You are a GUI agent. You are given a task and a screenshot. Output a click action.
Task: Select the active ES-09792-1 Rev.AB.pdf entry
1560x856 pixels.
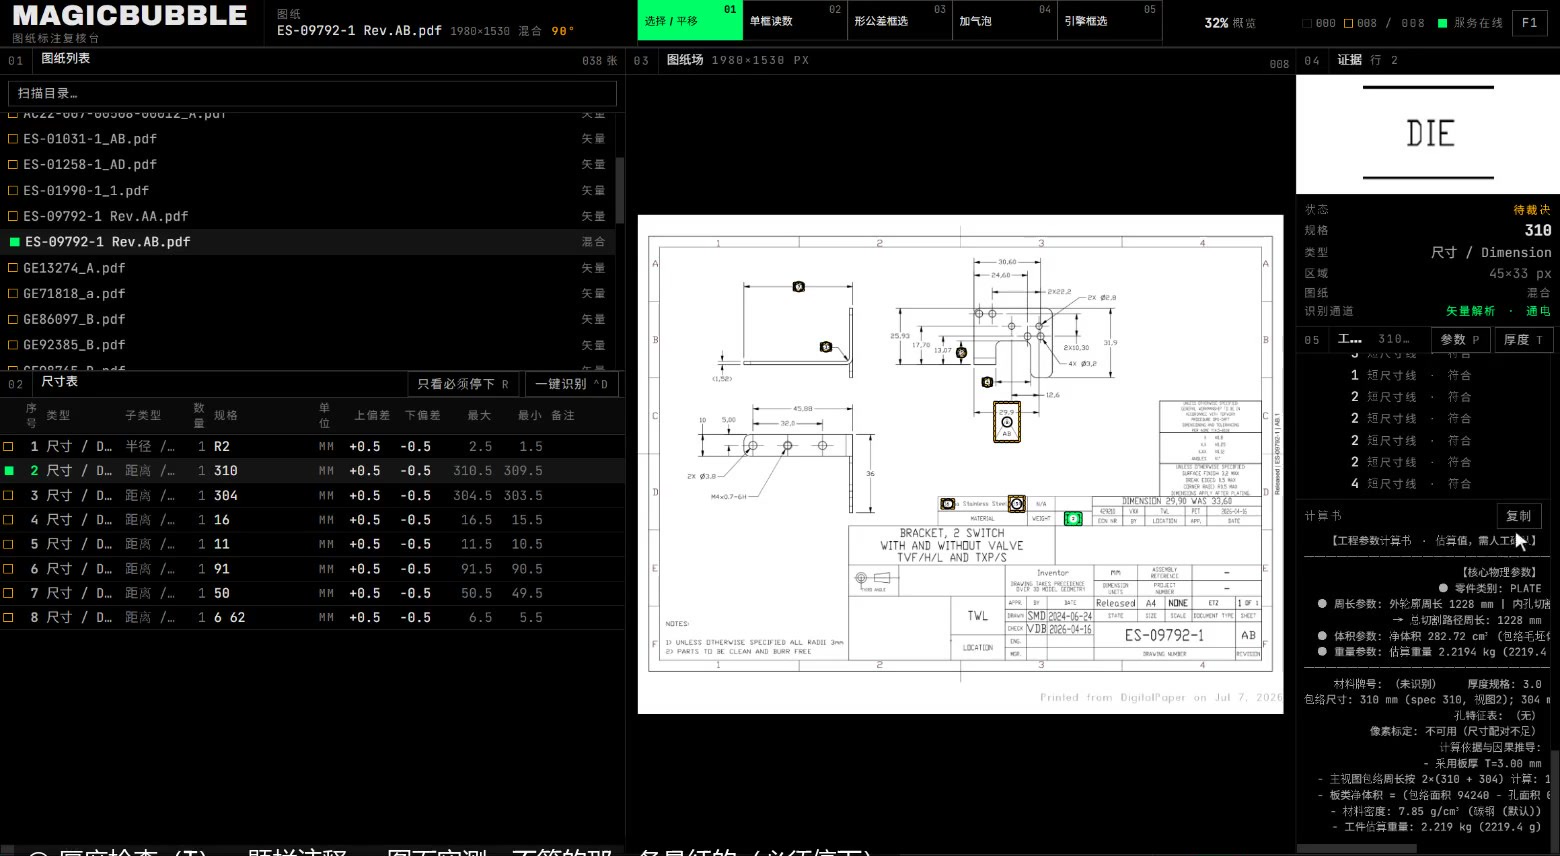pyautogui.click(x=308, y=242)
